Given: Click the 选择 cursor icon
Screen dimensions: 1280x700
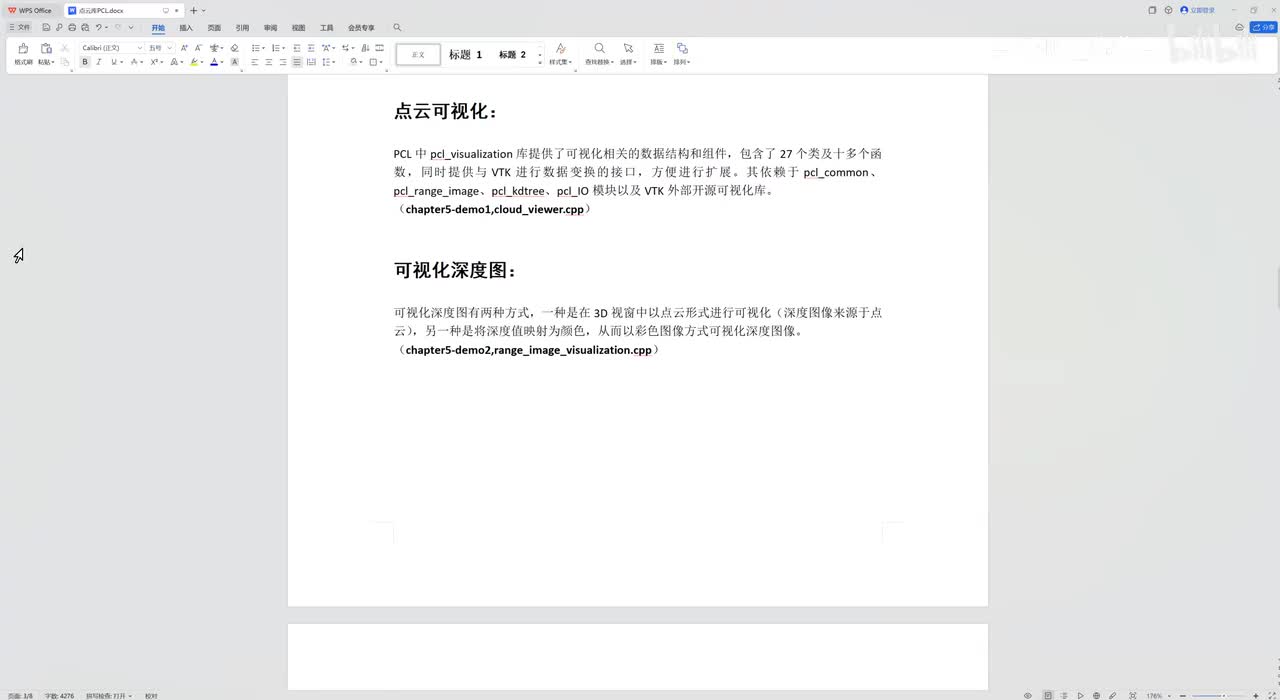Looking at the screenshot, I should point(628,48).
